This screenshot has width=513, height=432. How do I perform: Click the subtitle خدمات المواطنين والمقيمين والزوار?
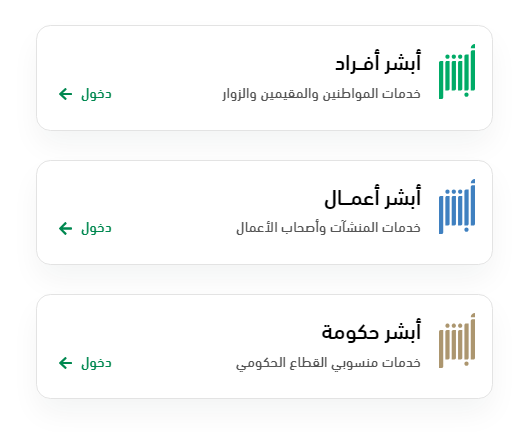point(322,94)
